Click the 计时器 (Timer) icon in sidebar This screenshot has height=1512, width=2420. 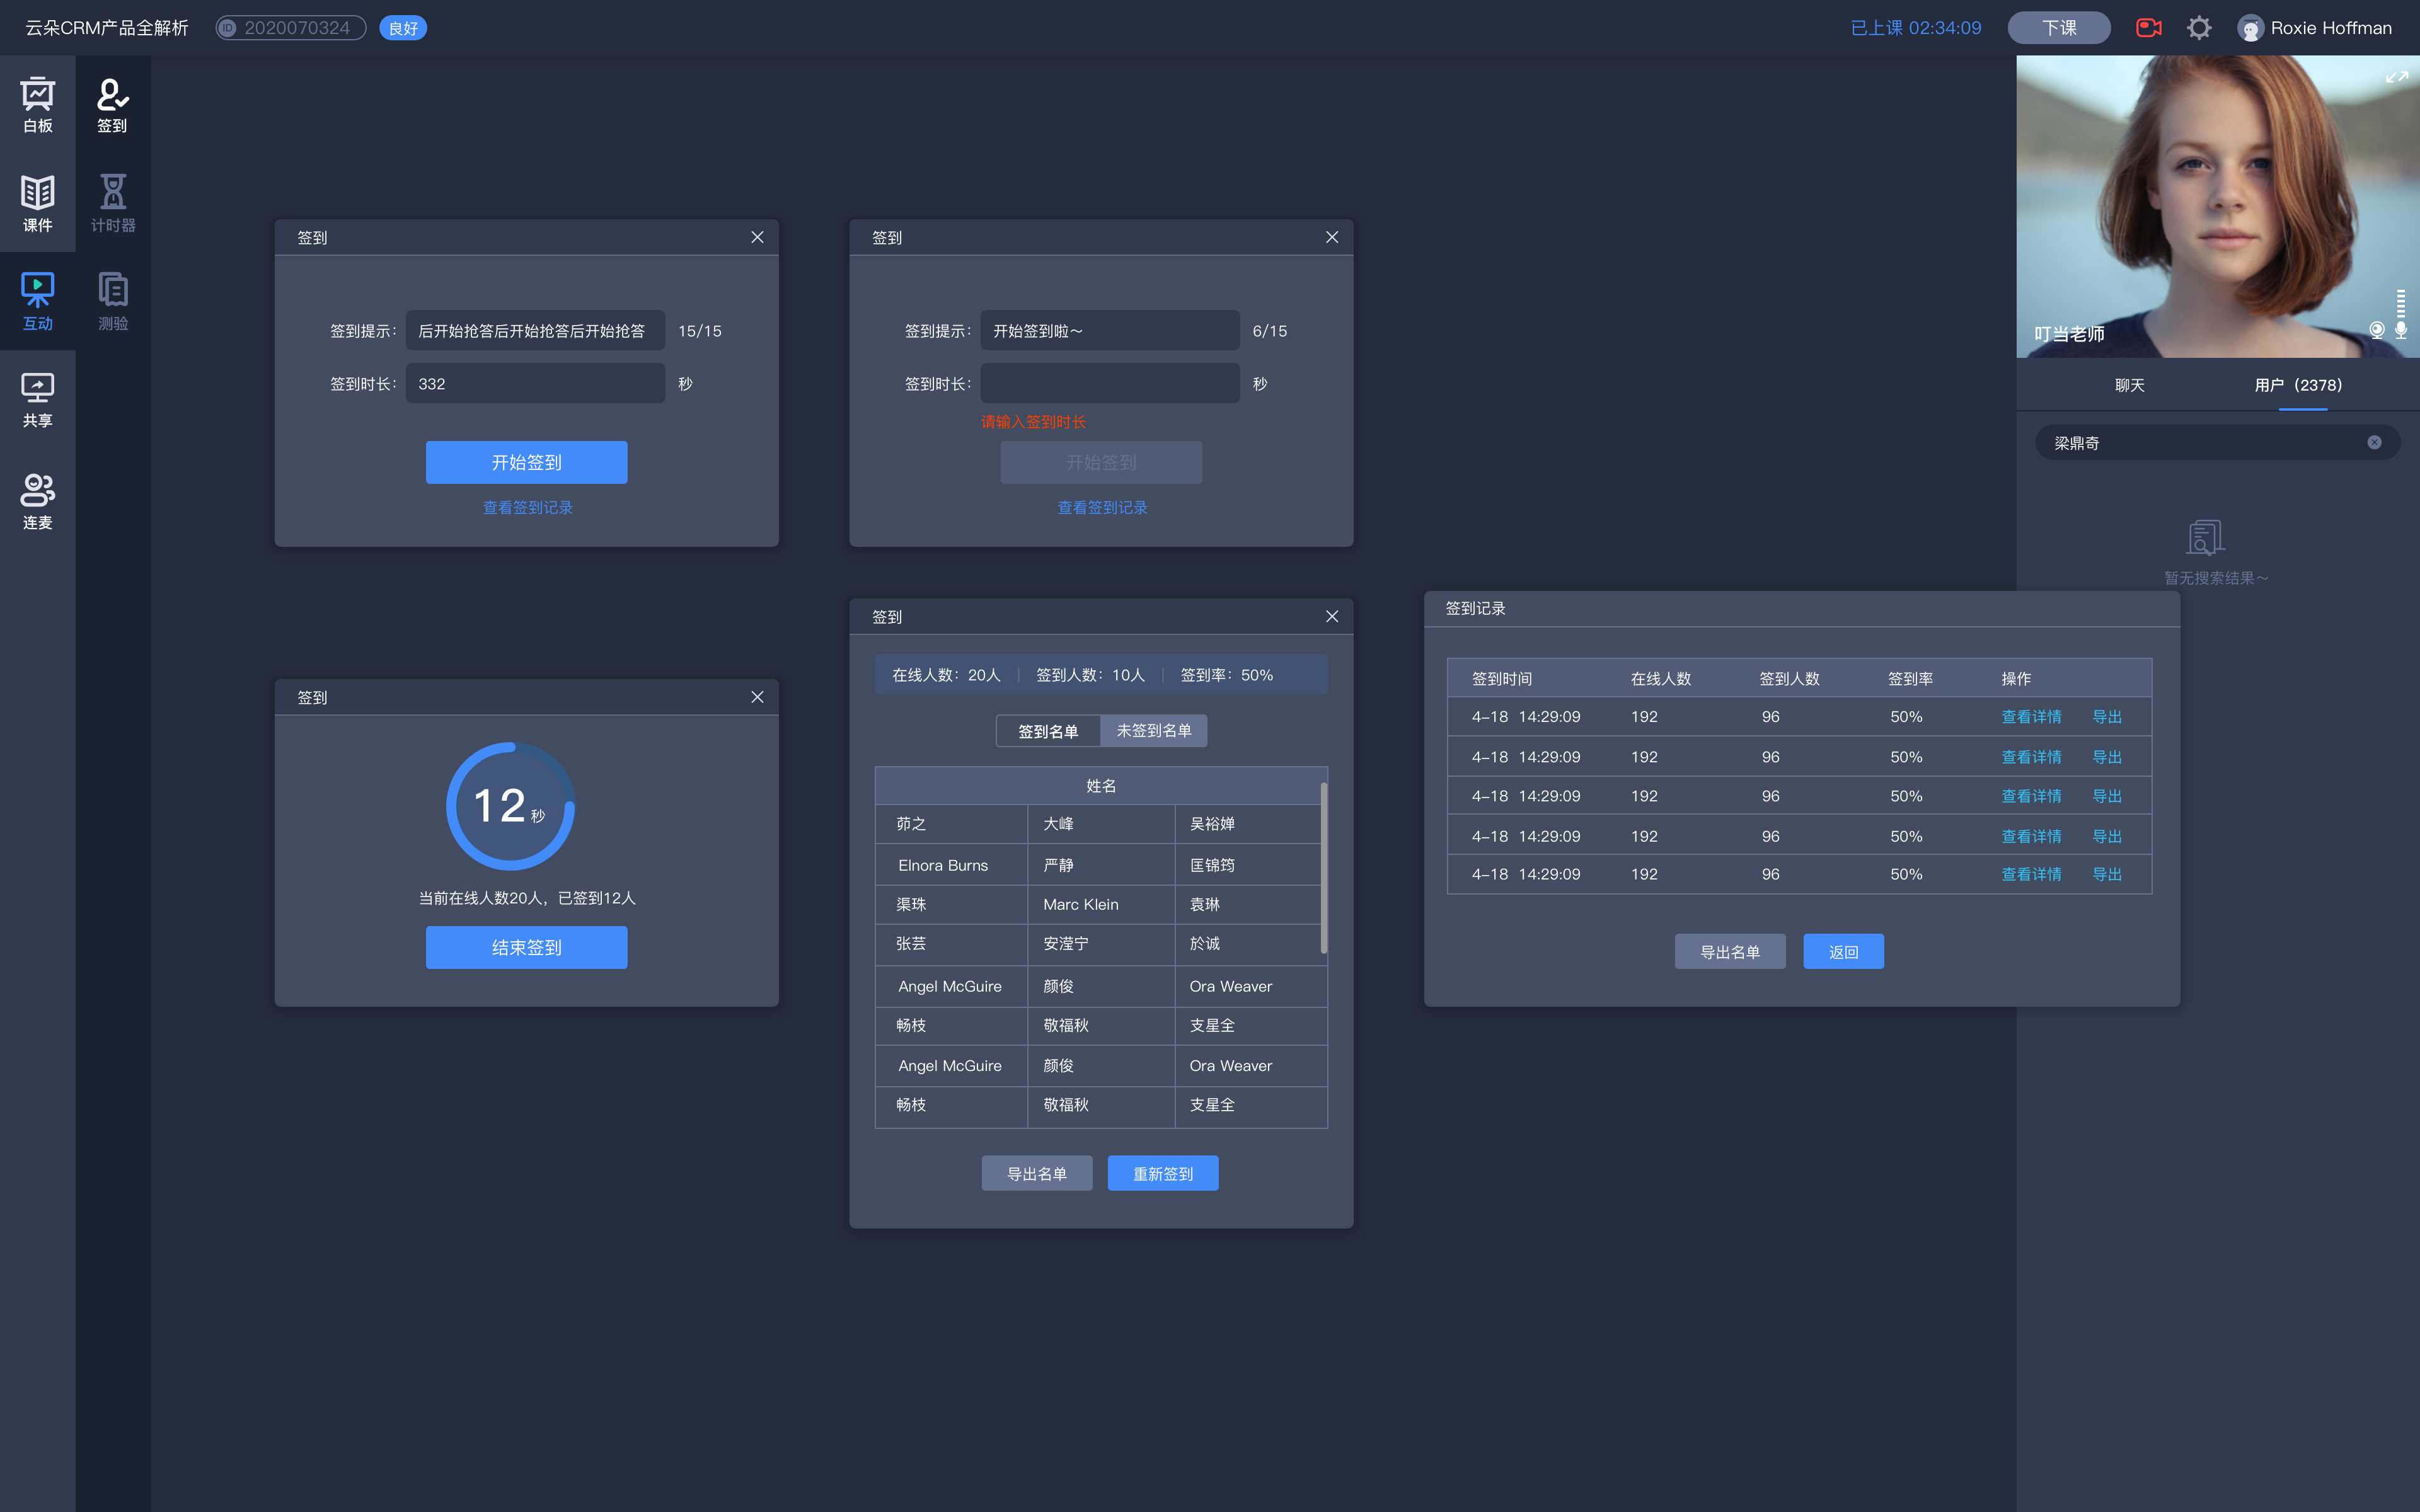pyautogui.click(x=112, y=200)
